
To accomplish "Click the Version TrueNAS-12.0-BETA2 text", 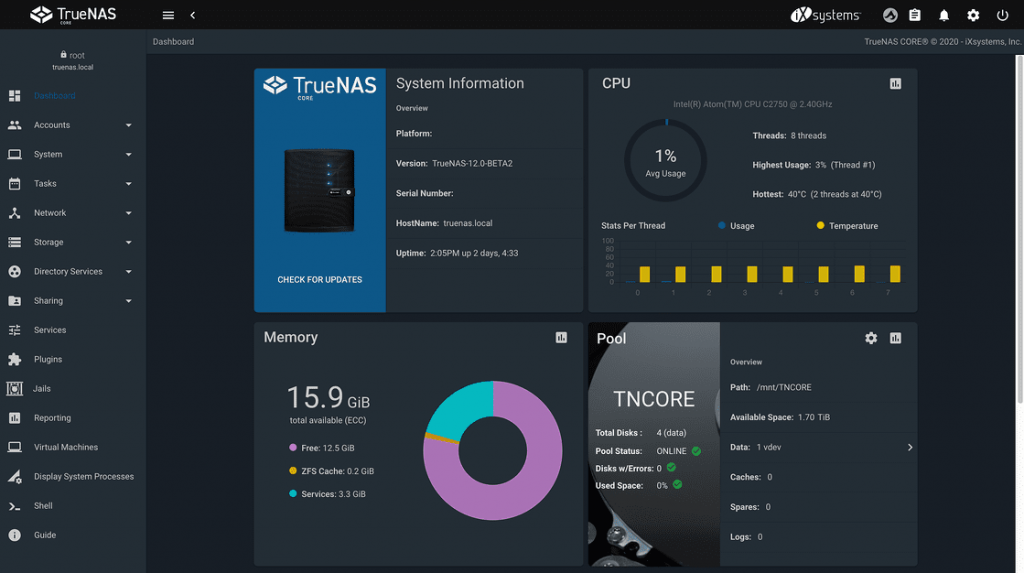I will 454,163.
